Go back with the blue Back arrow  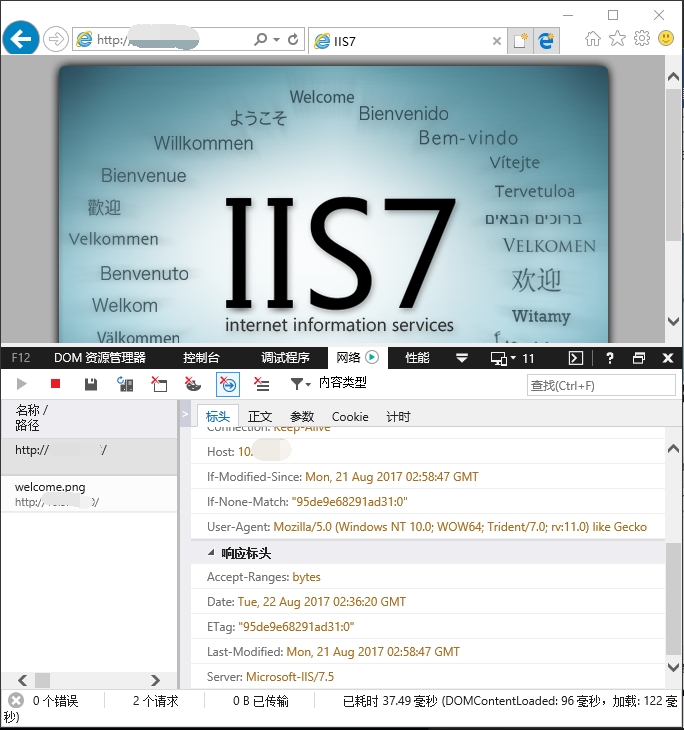20,39
